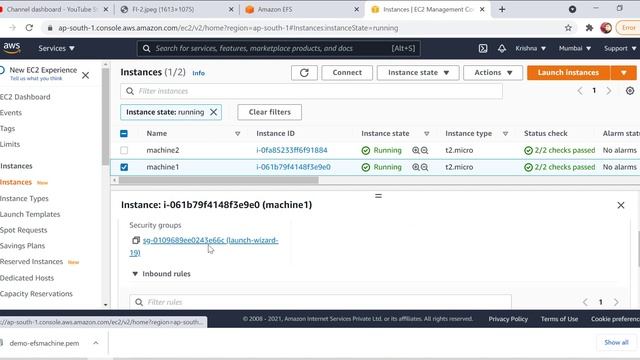The image size is (640, 360).
Task: Zoom out icon for machine1 instance state
Action: tap(424, 167)
